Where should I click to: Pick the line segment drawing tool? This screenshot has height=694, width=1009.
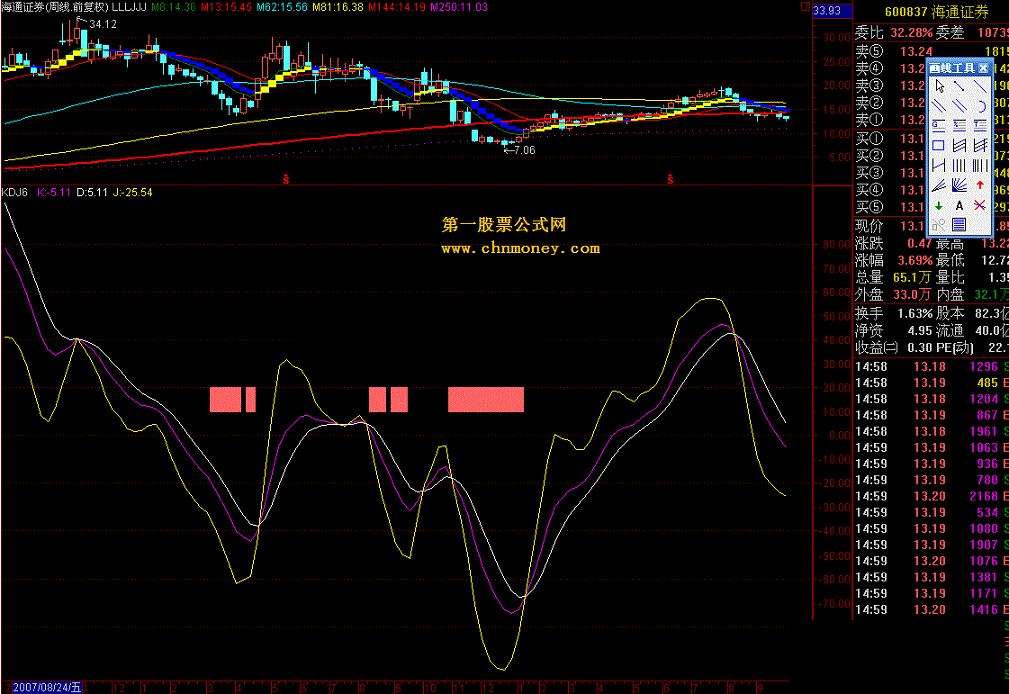[959, 87]
